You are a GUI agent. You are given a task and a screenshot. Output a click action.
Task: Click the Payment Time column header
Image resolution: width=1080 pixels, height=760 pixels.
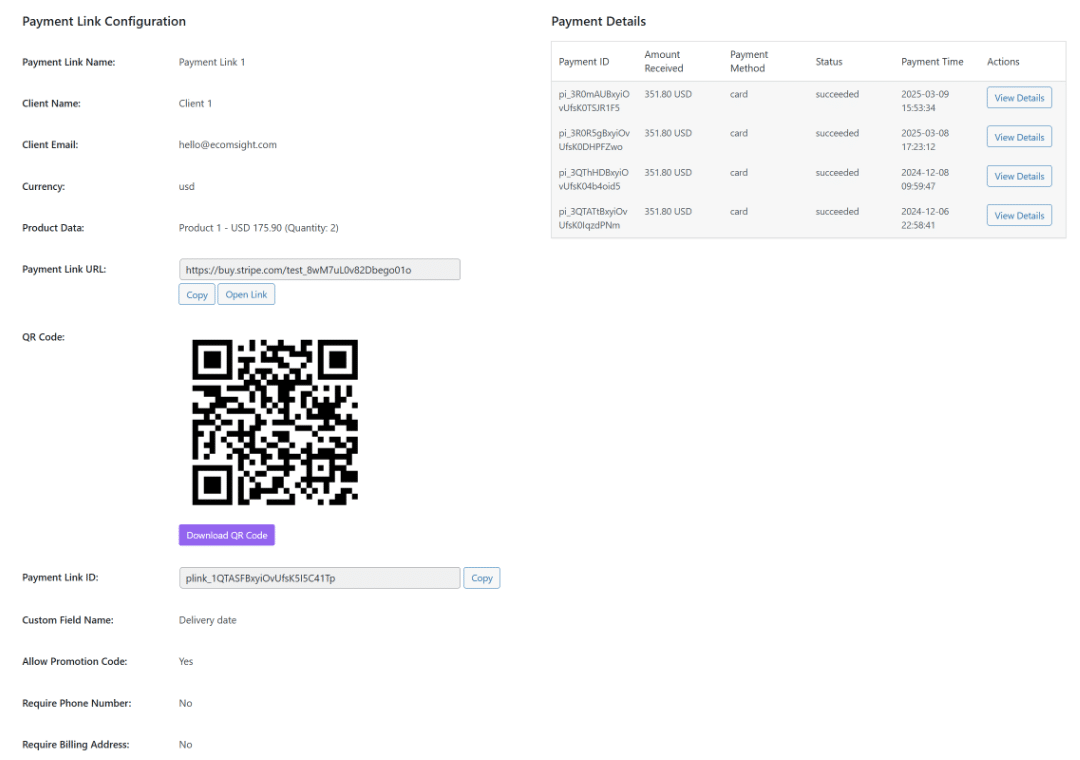click(932, 62)
